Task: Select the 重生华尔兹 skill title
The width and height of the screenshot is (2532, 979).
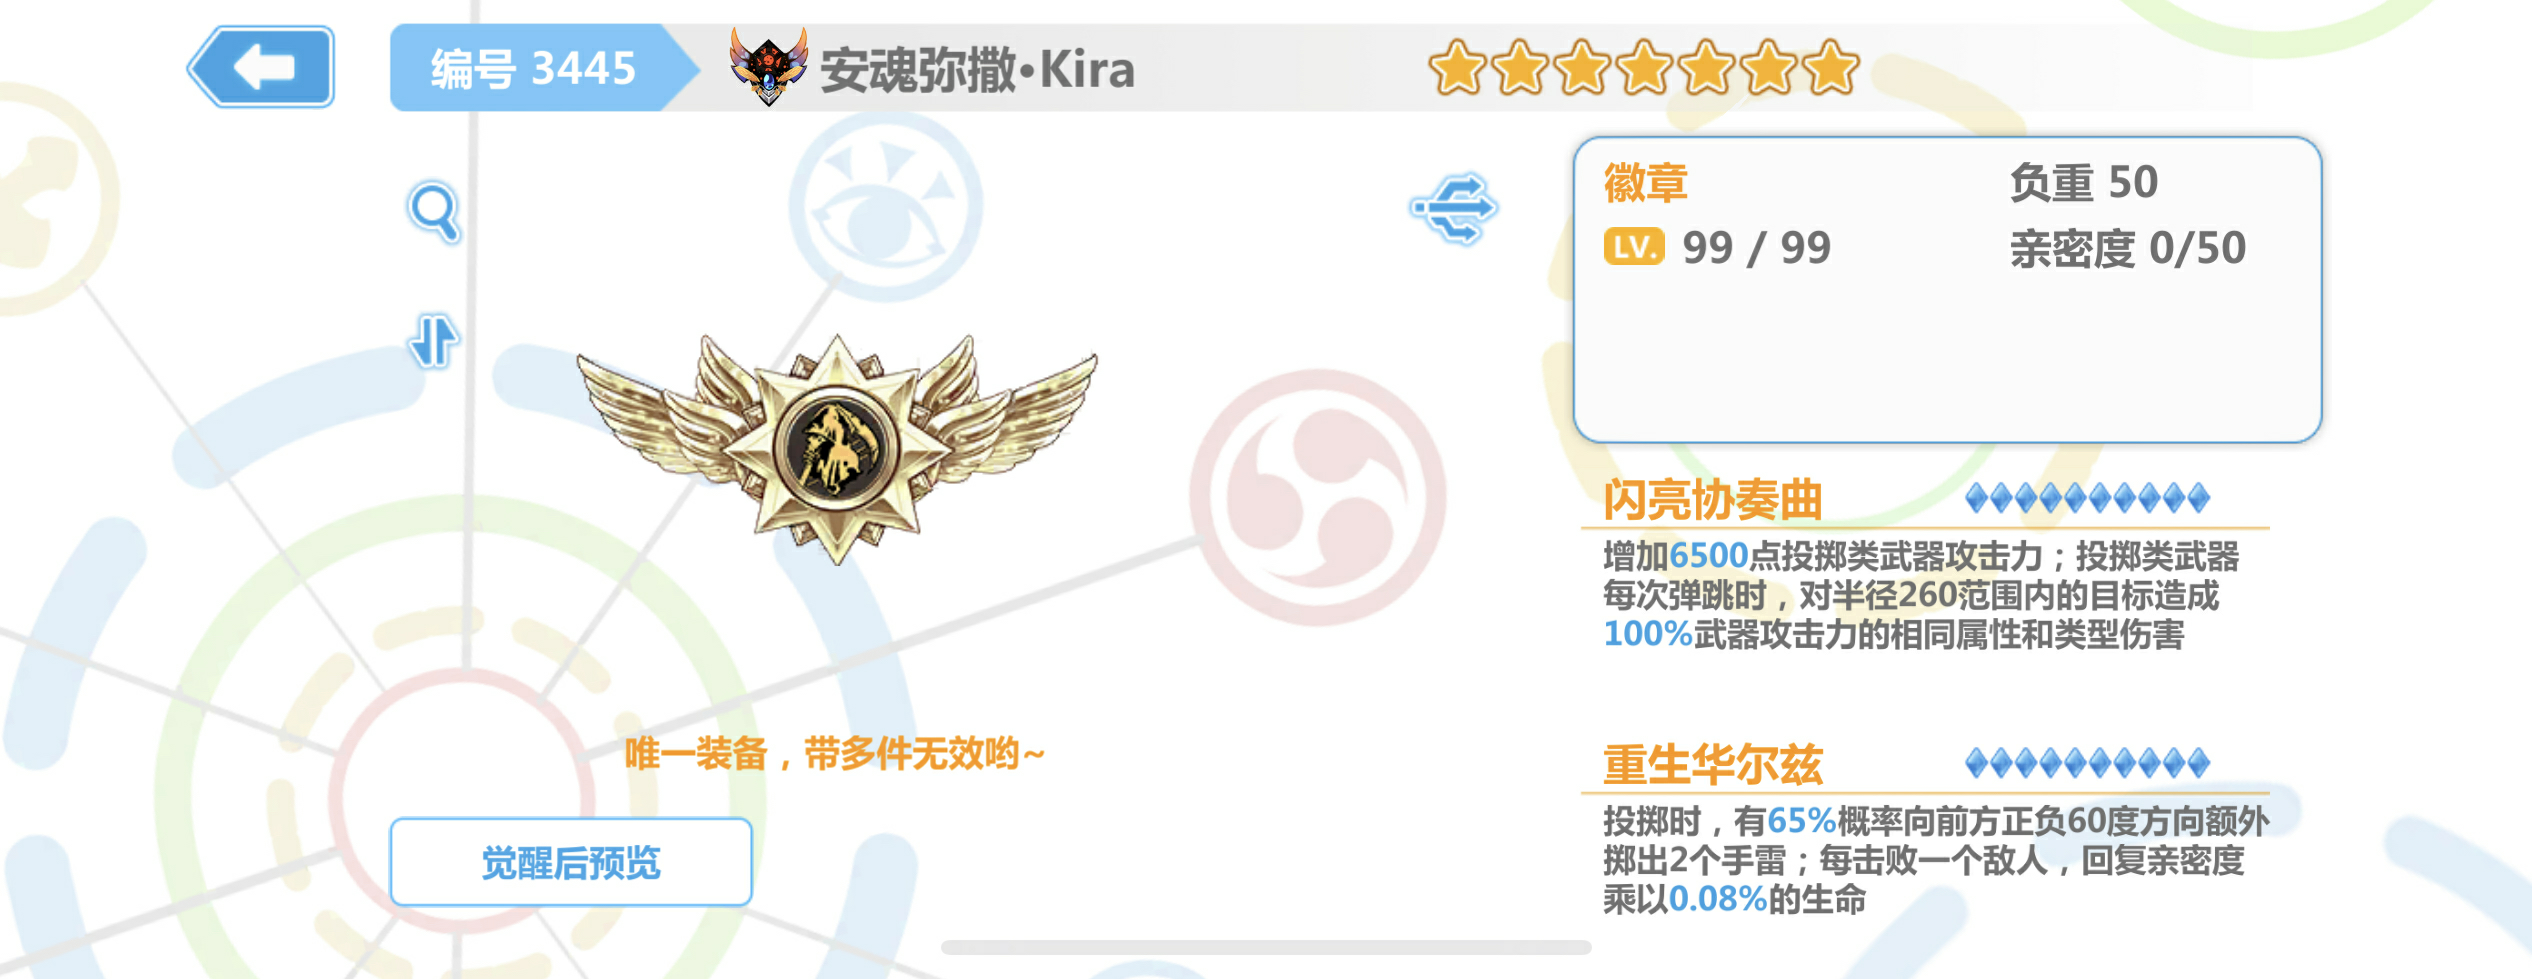Action: pyautogui.click(x=1713, y=765)
